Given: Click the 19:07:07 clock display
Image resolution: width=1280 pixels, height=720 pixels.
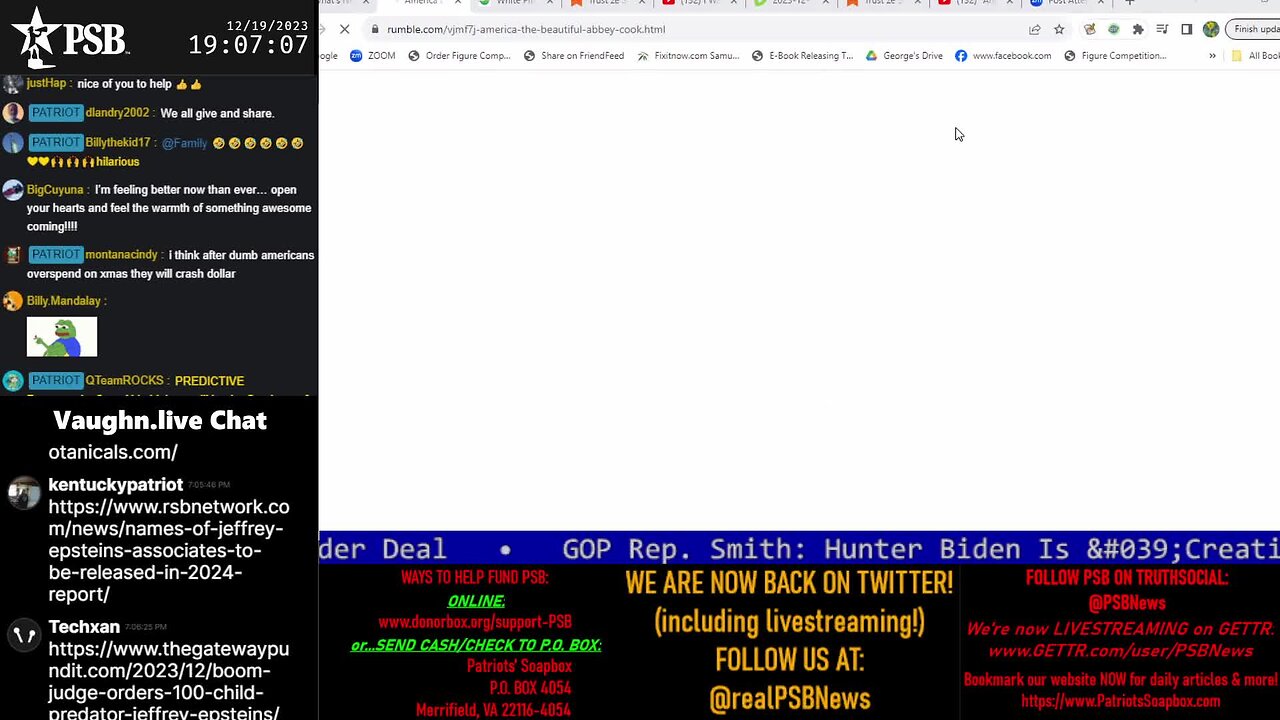Looking at the screenshot, I should tap(248, 45).
